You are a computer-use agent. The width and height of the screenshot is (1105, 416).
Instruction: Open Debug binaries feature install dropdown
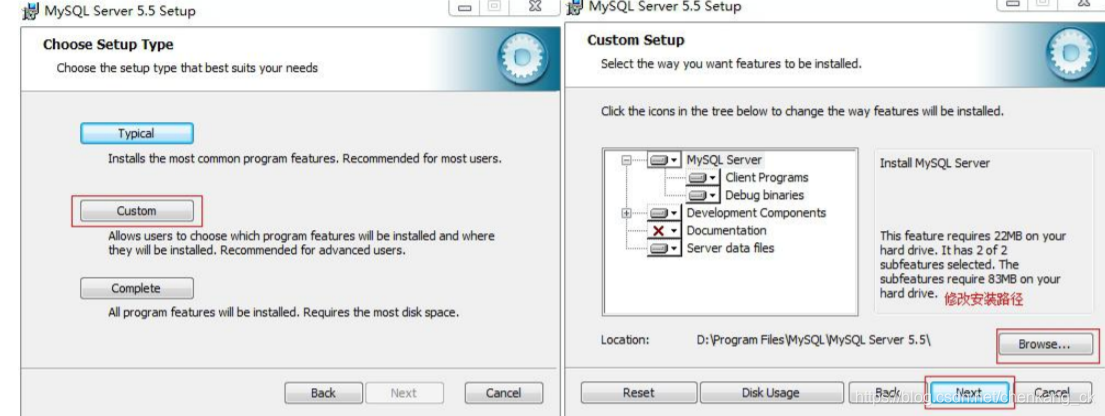tap(703, 195)
